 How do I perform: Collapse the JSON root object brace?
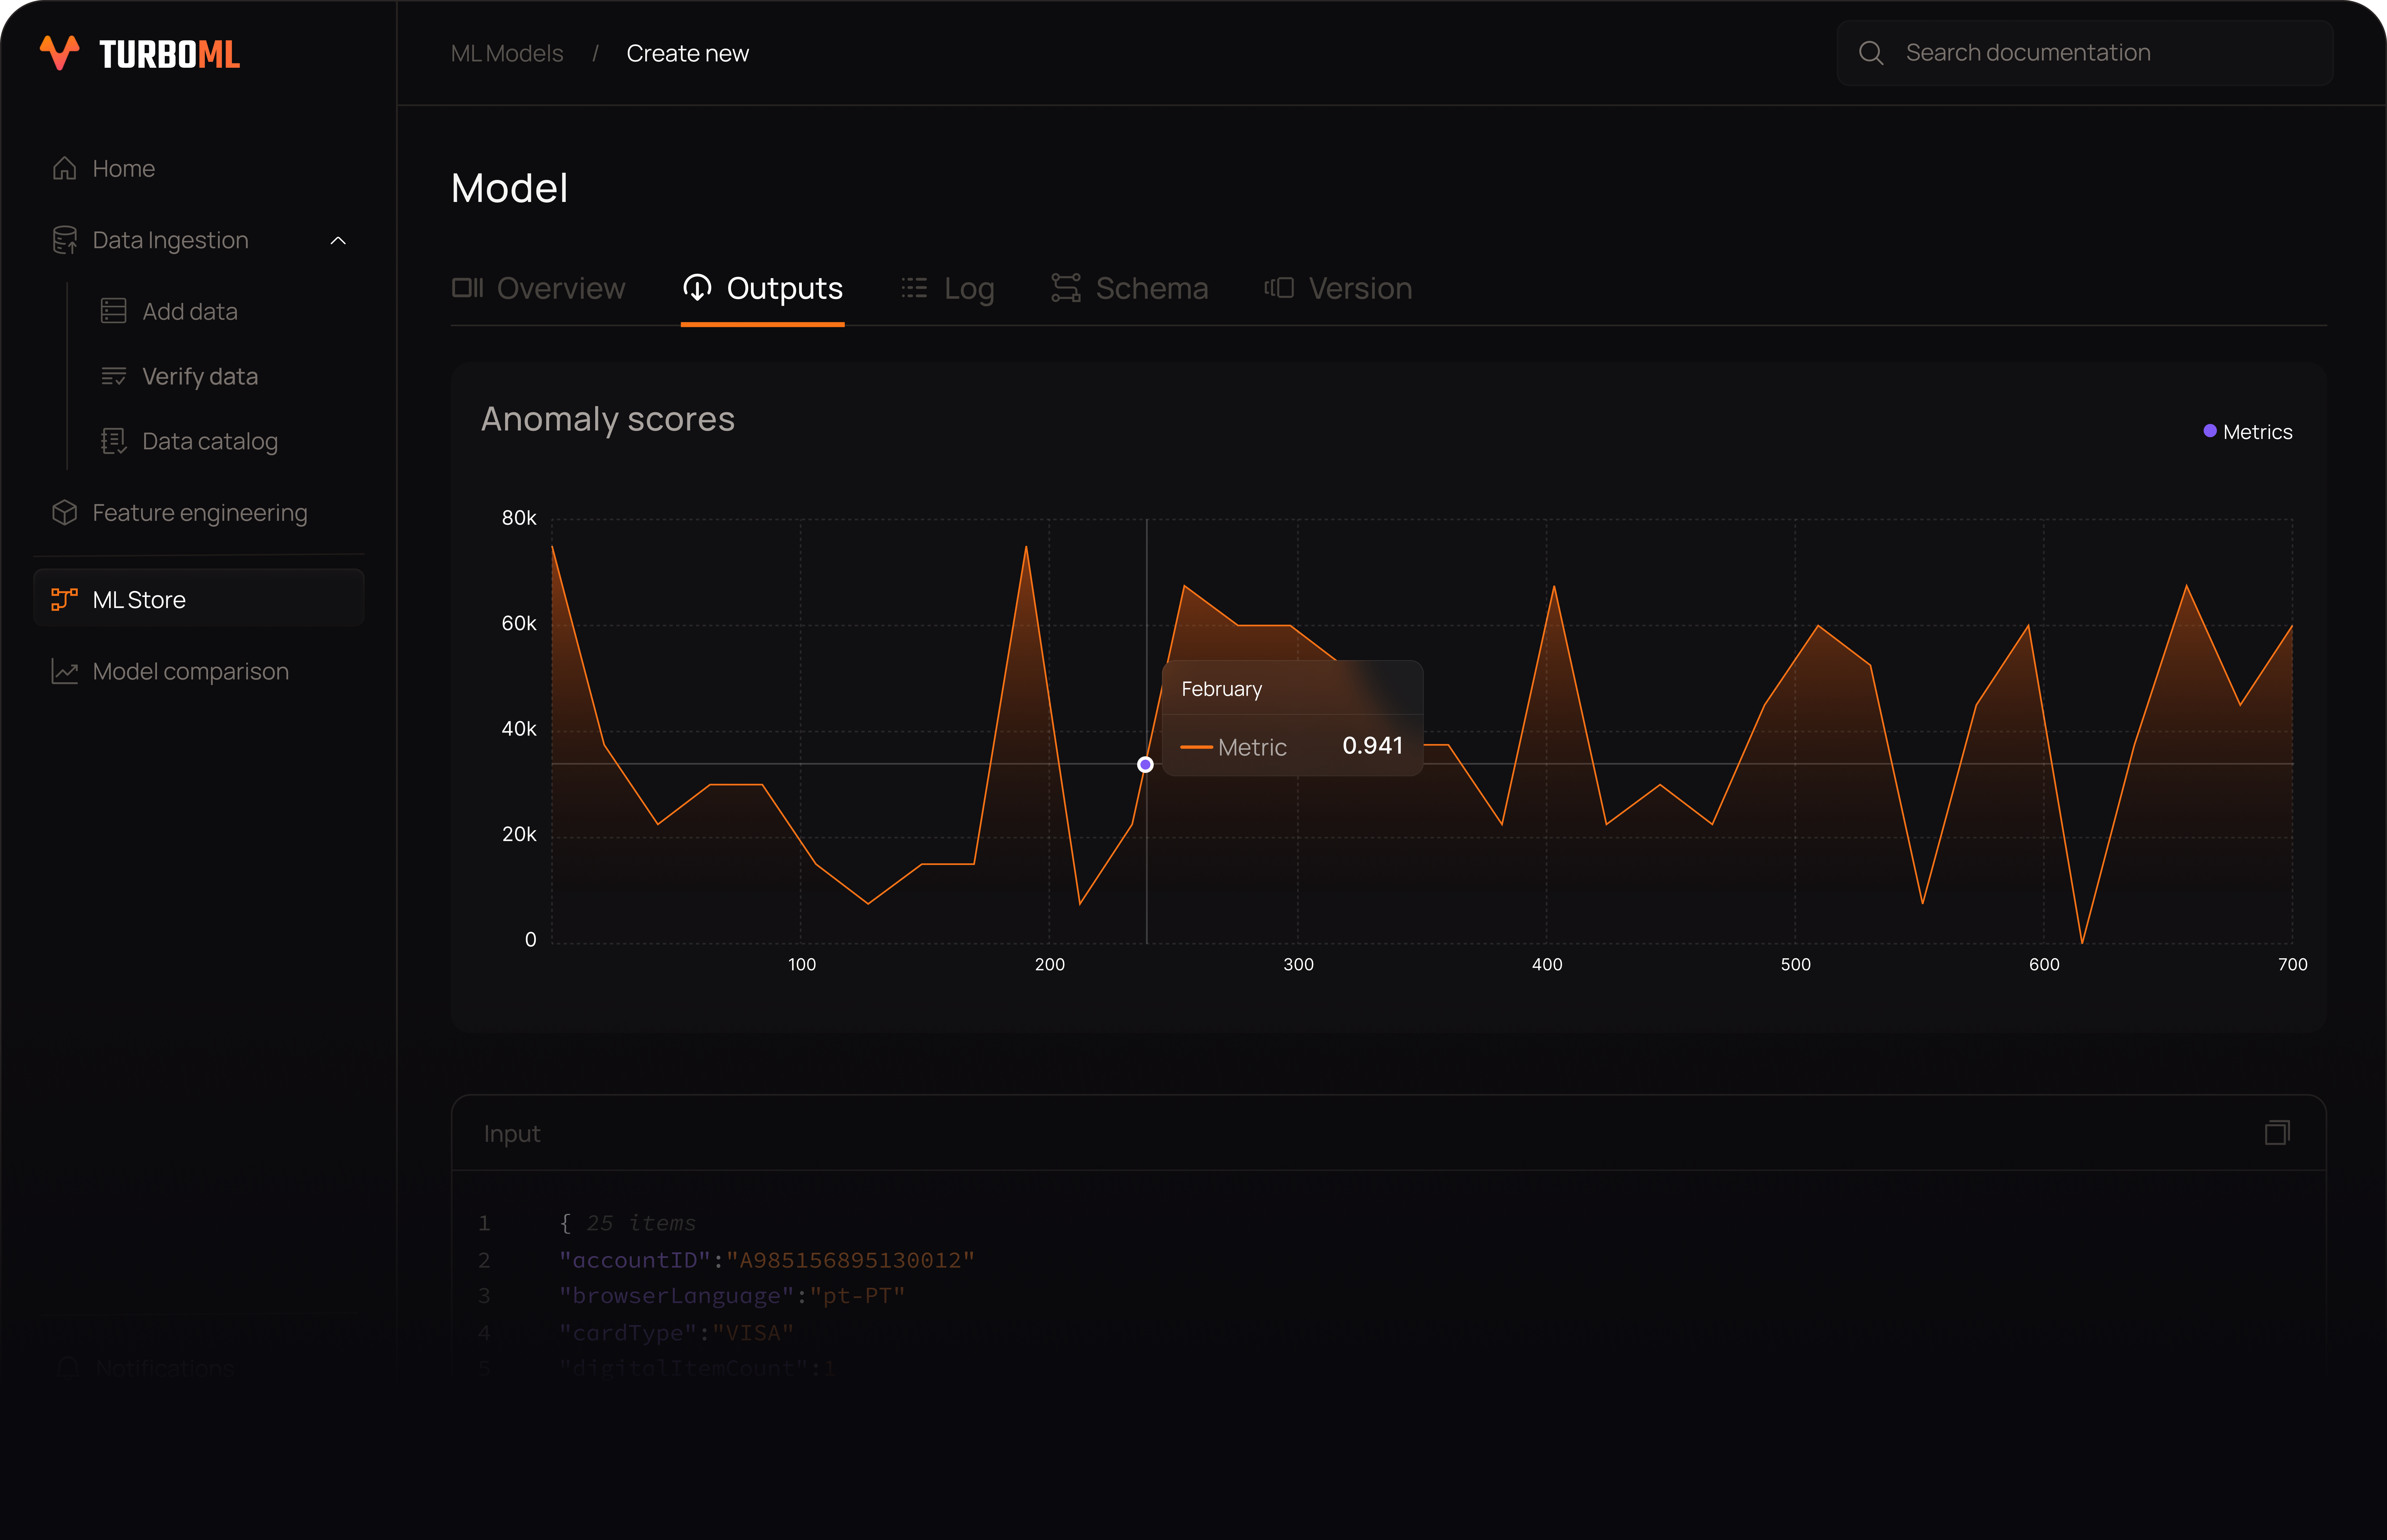click(x=566, y=1223)
